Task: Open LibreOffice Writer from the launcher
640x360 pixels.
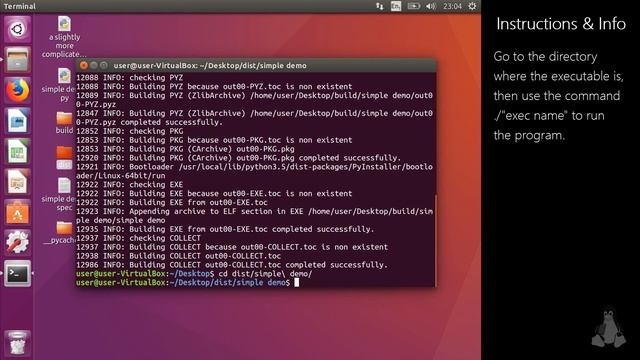Action: point(17,121)
